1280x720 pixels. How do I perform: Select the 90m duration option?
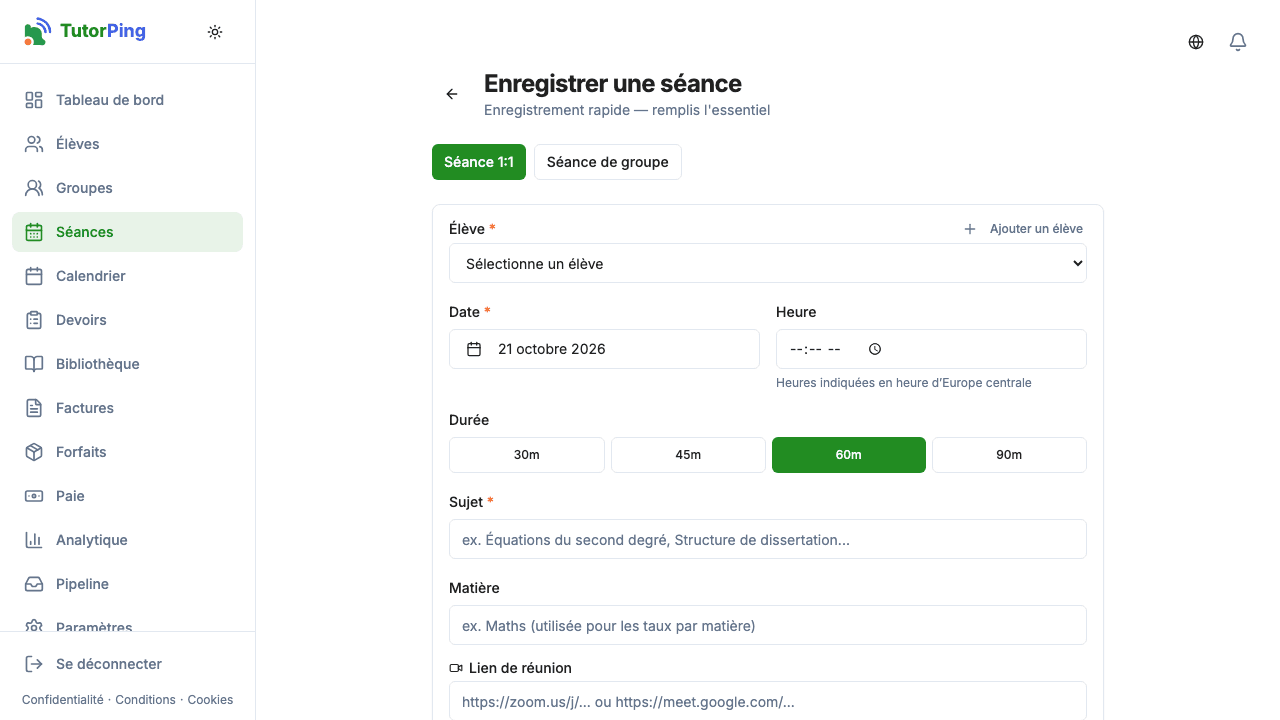(1009, 455)
